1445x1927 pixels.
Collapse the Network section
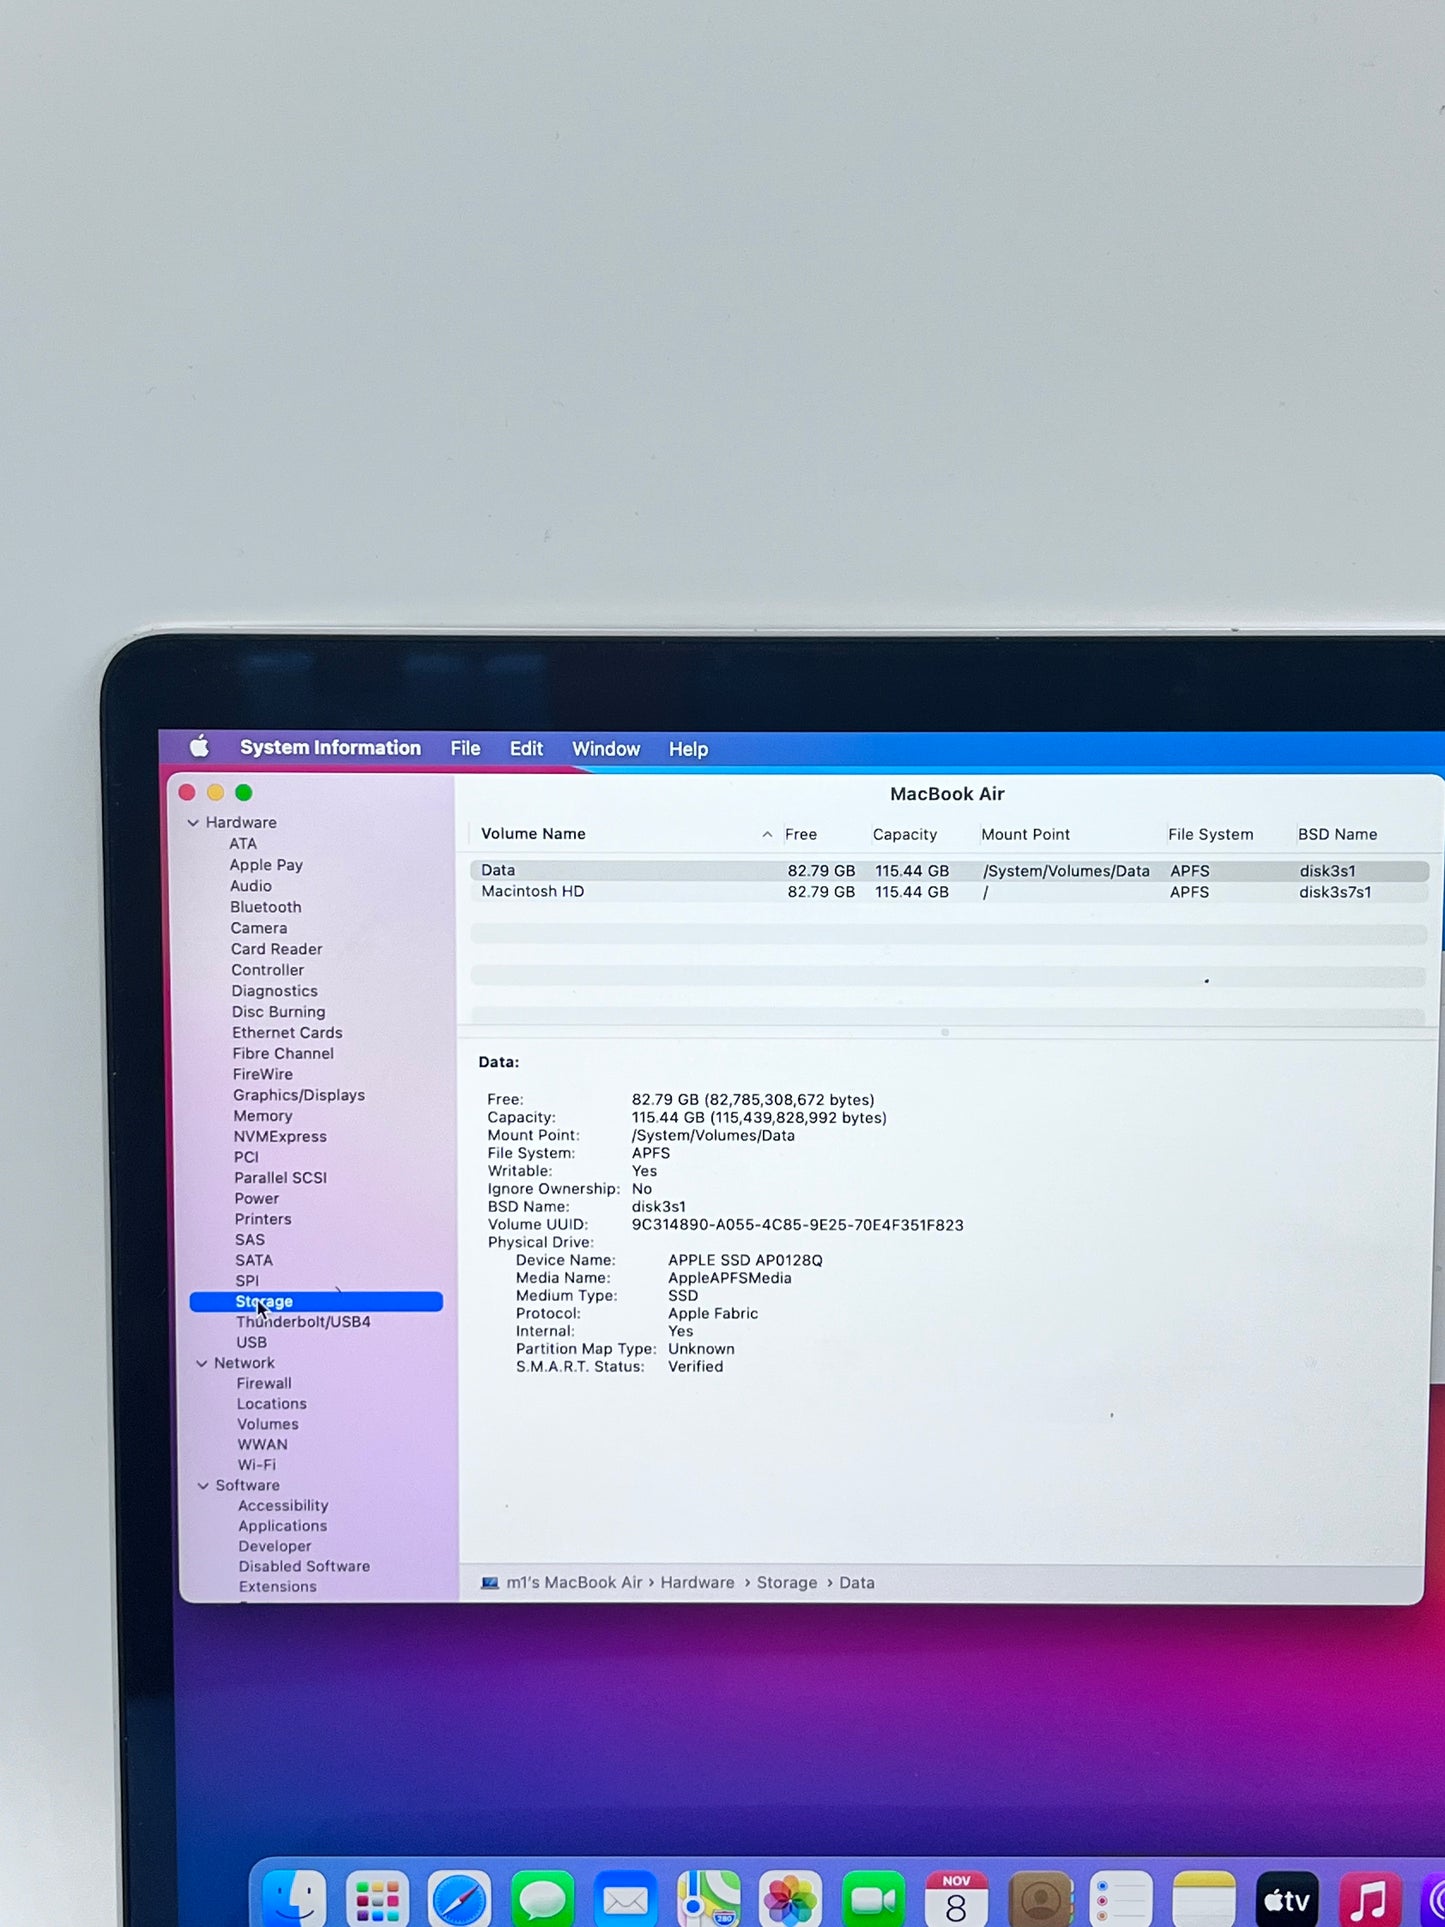click(202, 1363)
